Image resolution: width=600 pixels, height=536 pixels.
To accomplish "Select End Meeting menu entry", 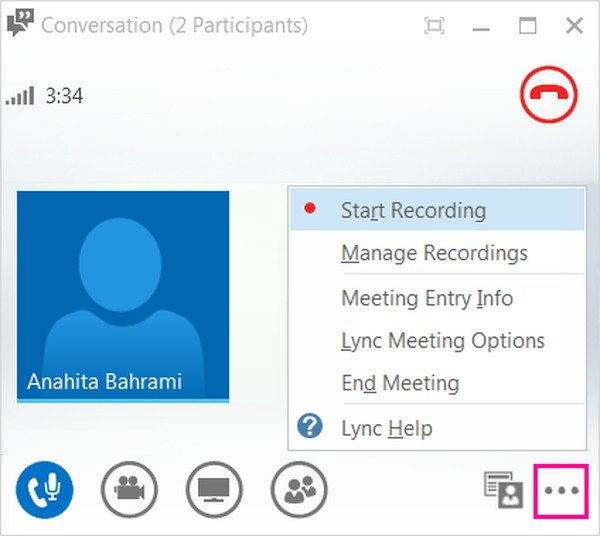I will click(x=400, y=383).
